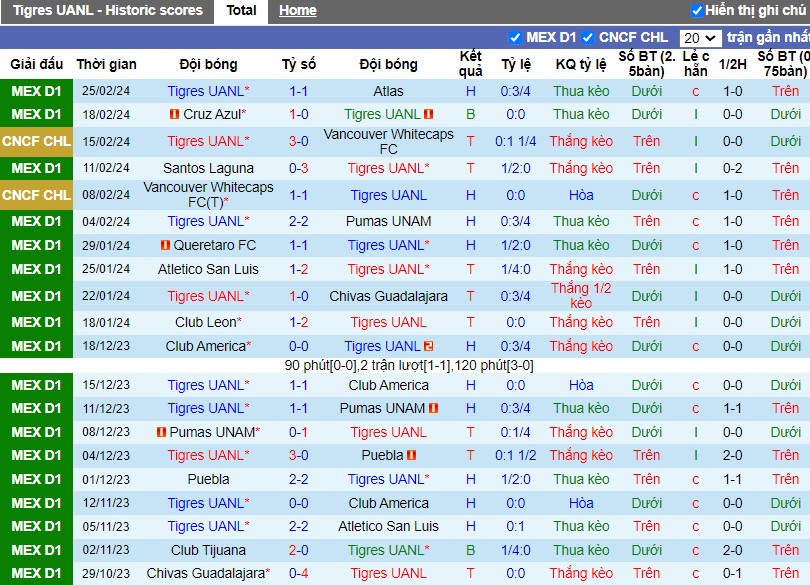Click the date 29/01/24
Image resolution: width=810 pixels, height=585 pixels.
click(106, 245)
